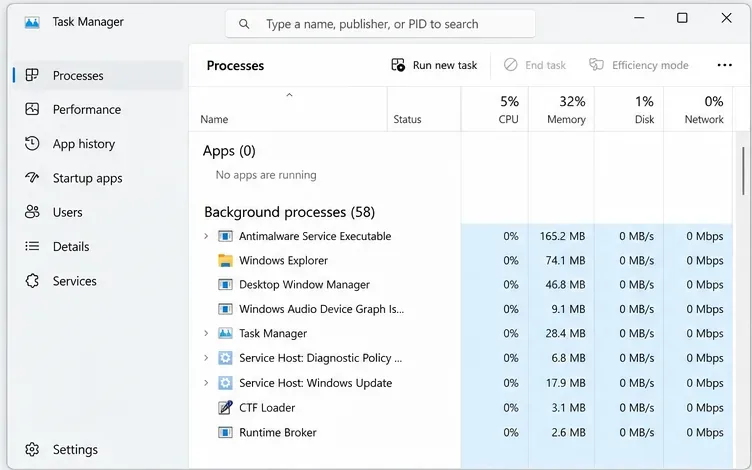Click the Background processes (58) heading
The height and width of the screenshot is (470, 752).
click(x=290, y=212)
